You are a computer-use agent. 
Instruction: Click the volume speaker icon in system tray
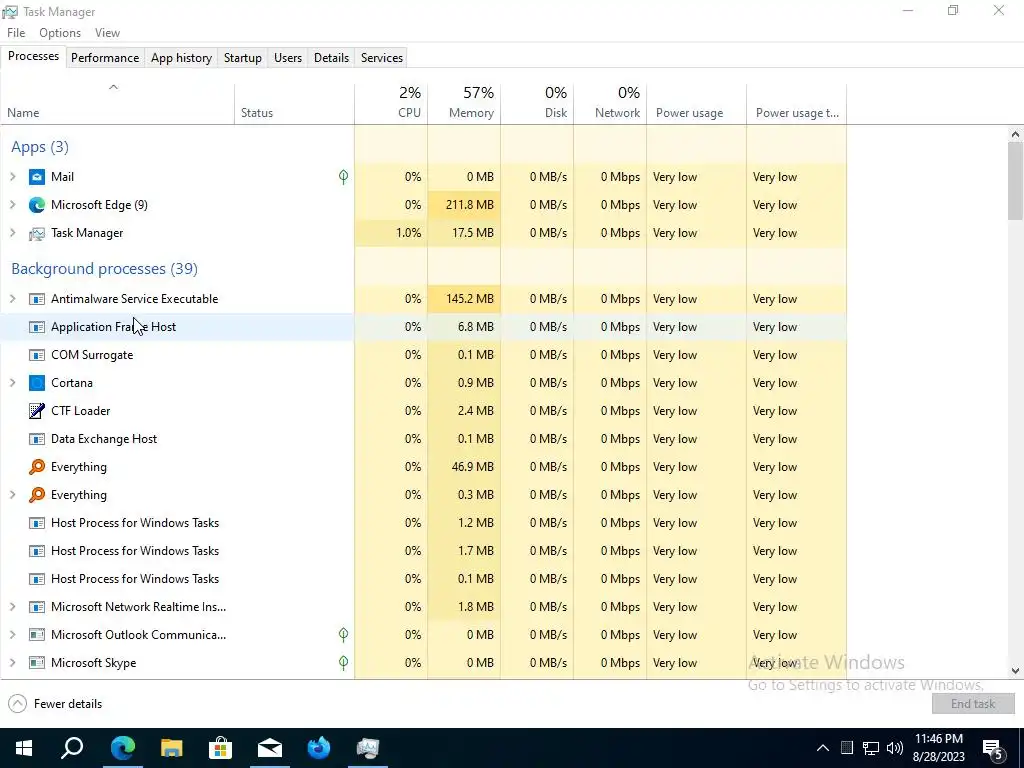[895, 748]
